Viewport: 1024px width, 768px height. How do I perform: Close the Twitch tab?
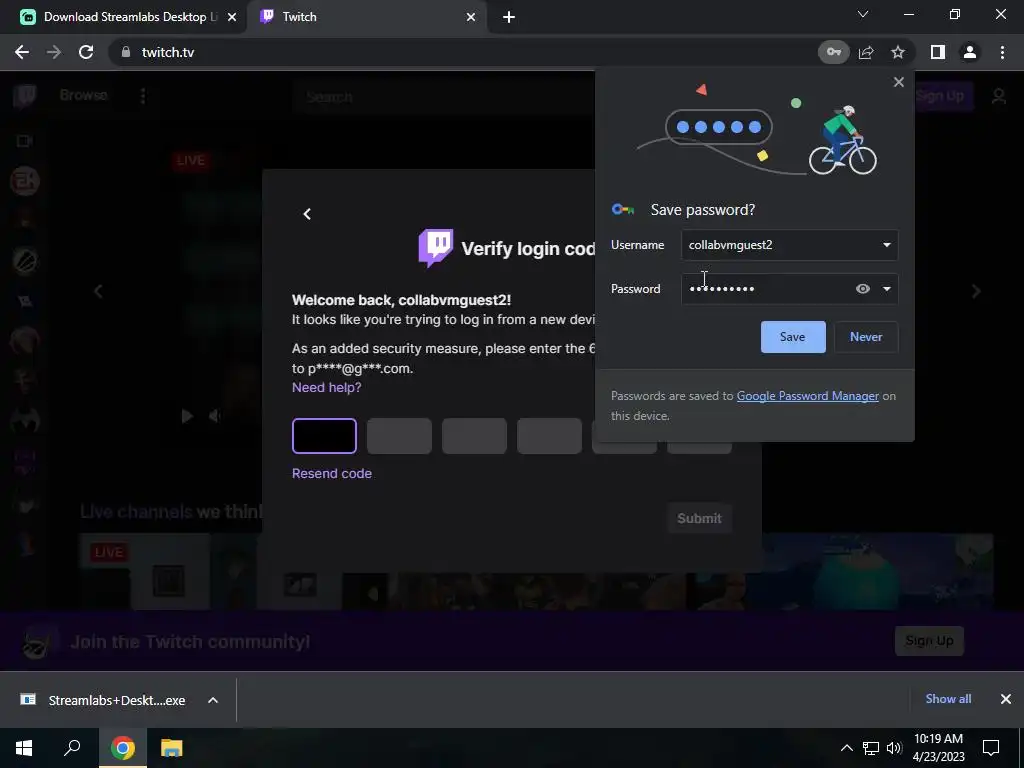471,17
